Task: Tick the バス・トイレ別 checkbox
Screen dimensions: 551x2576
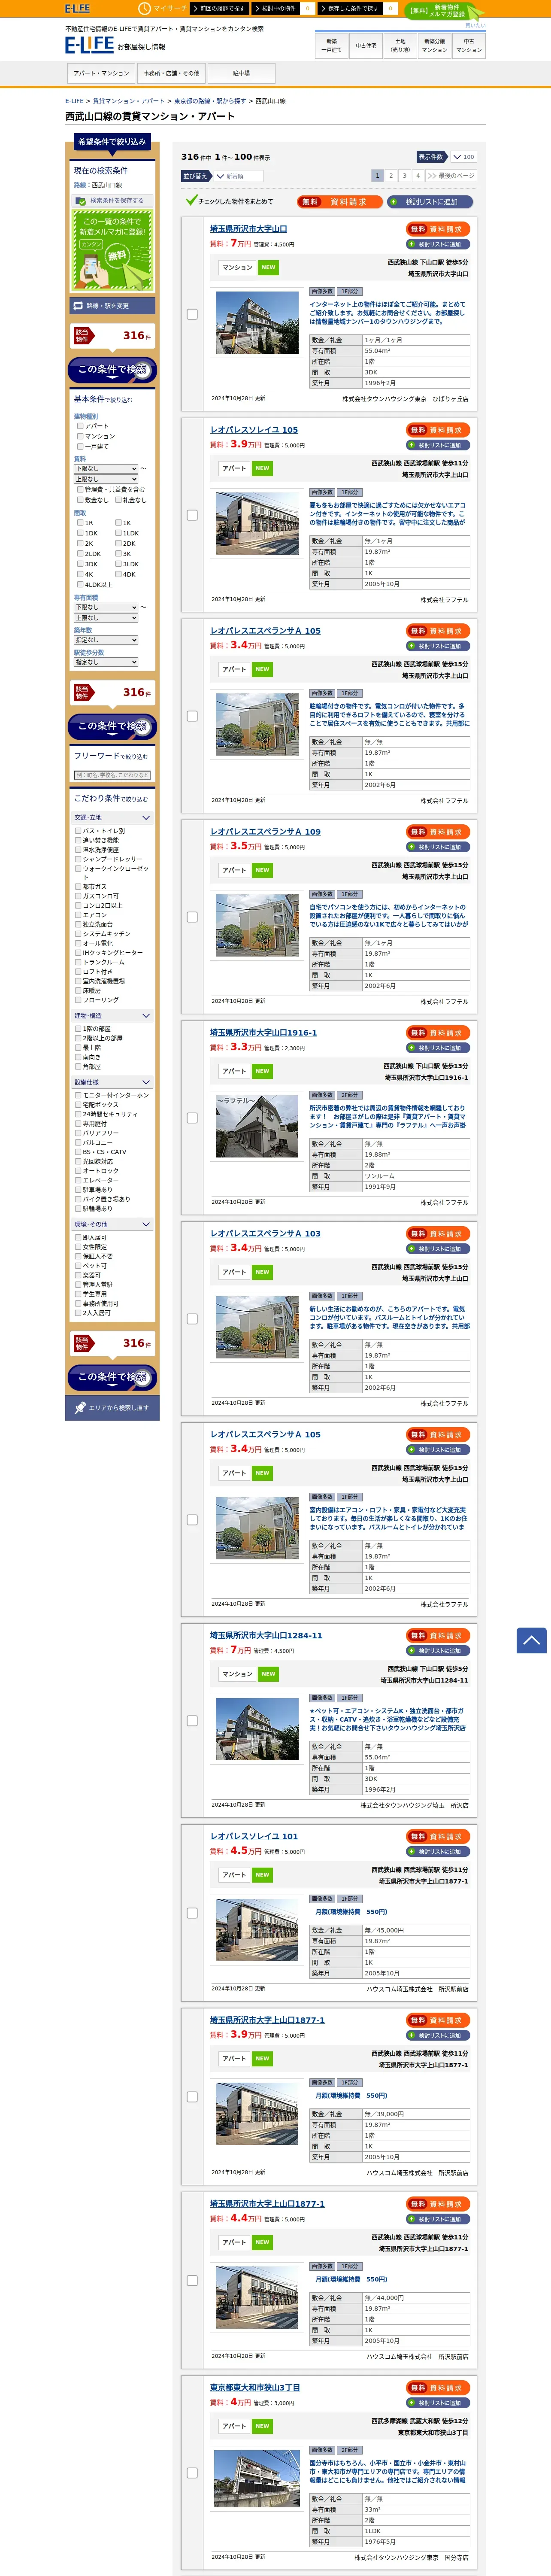Action: [78, 831]
